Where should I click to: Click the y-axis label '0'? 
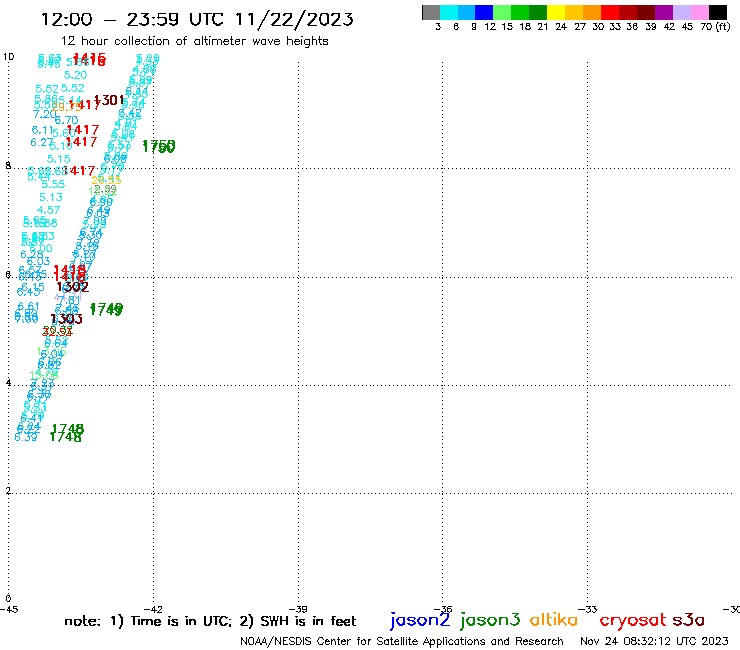pos(8,599)
